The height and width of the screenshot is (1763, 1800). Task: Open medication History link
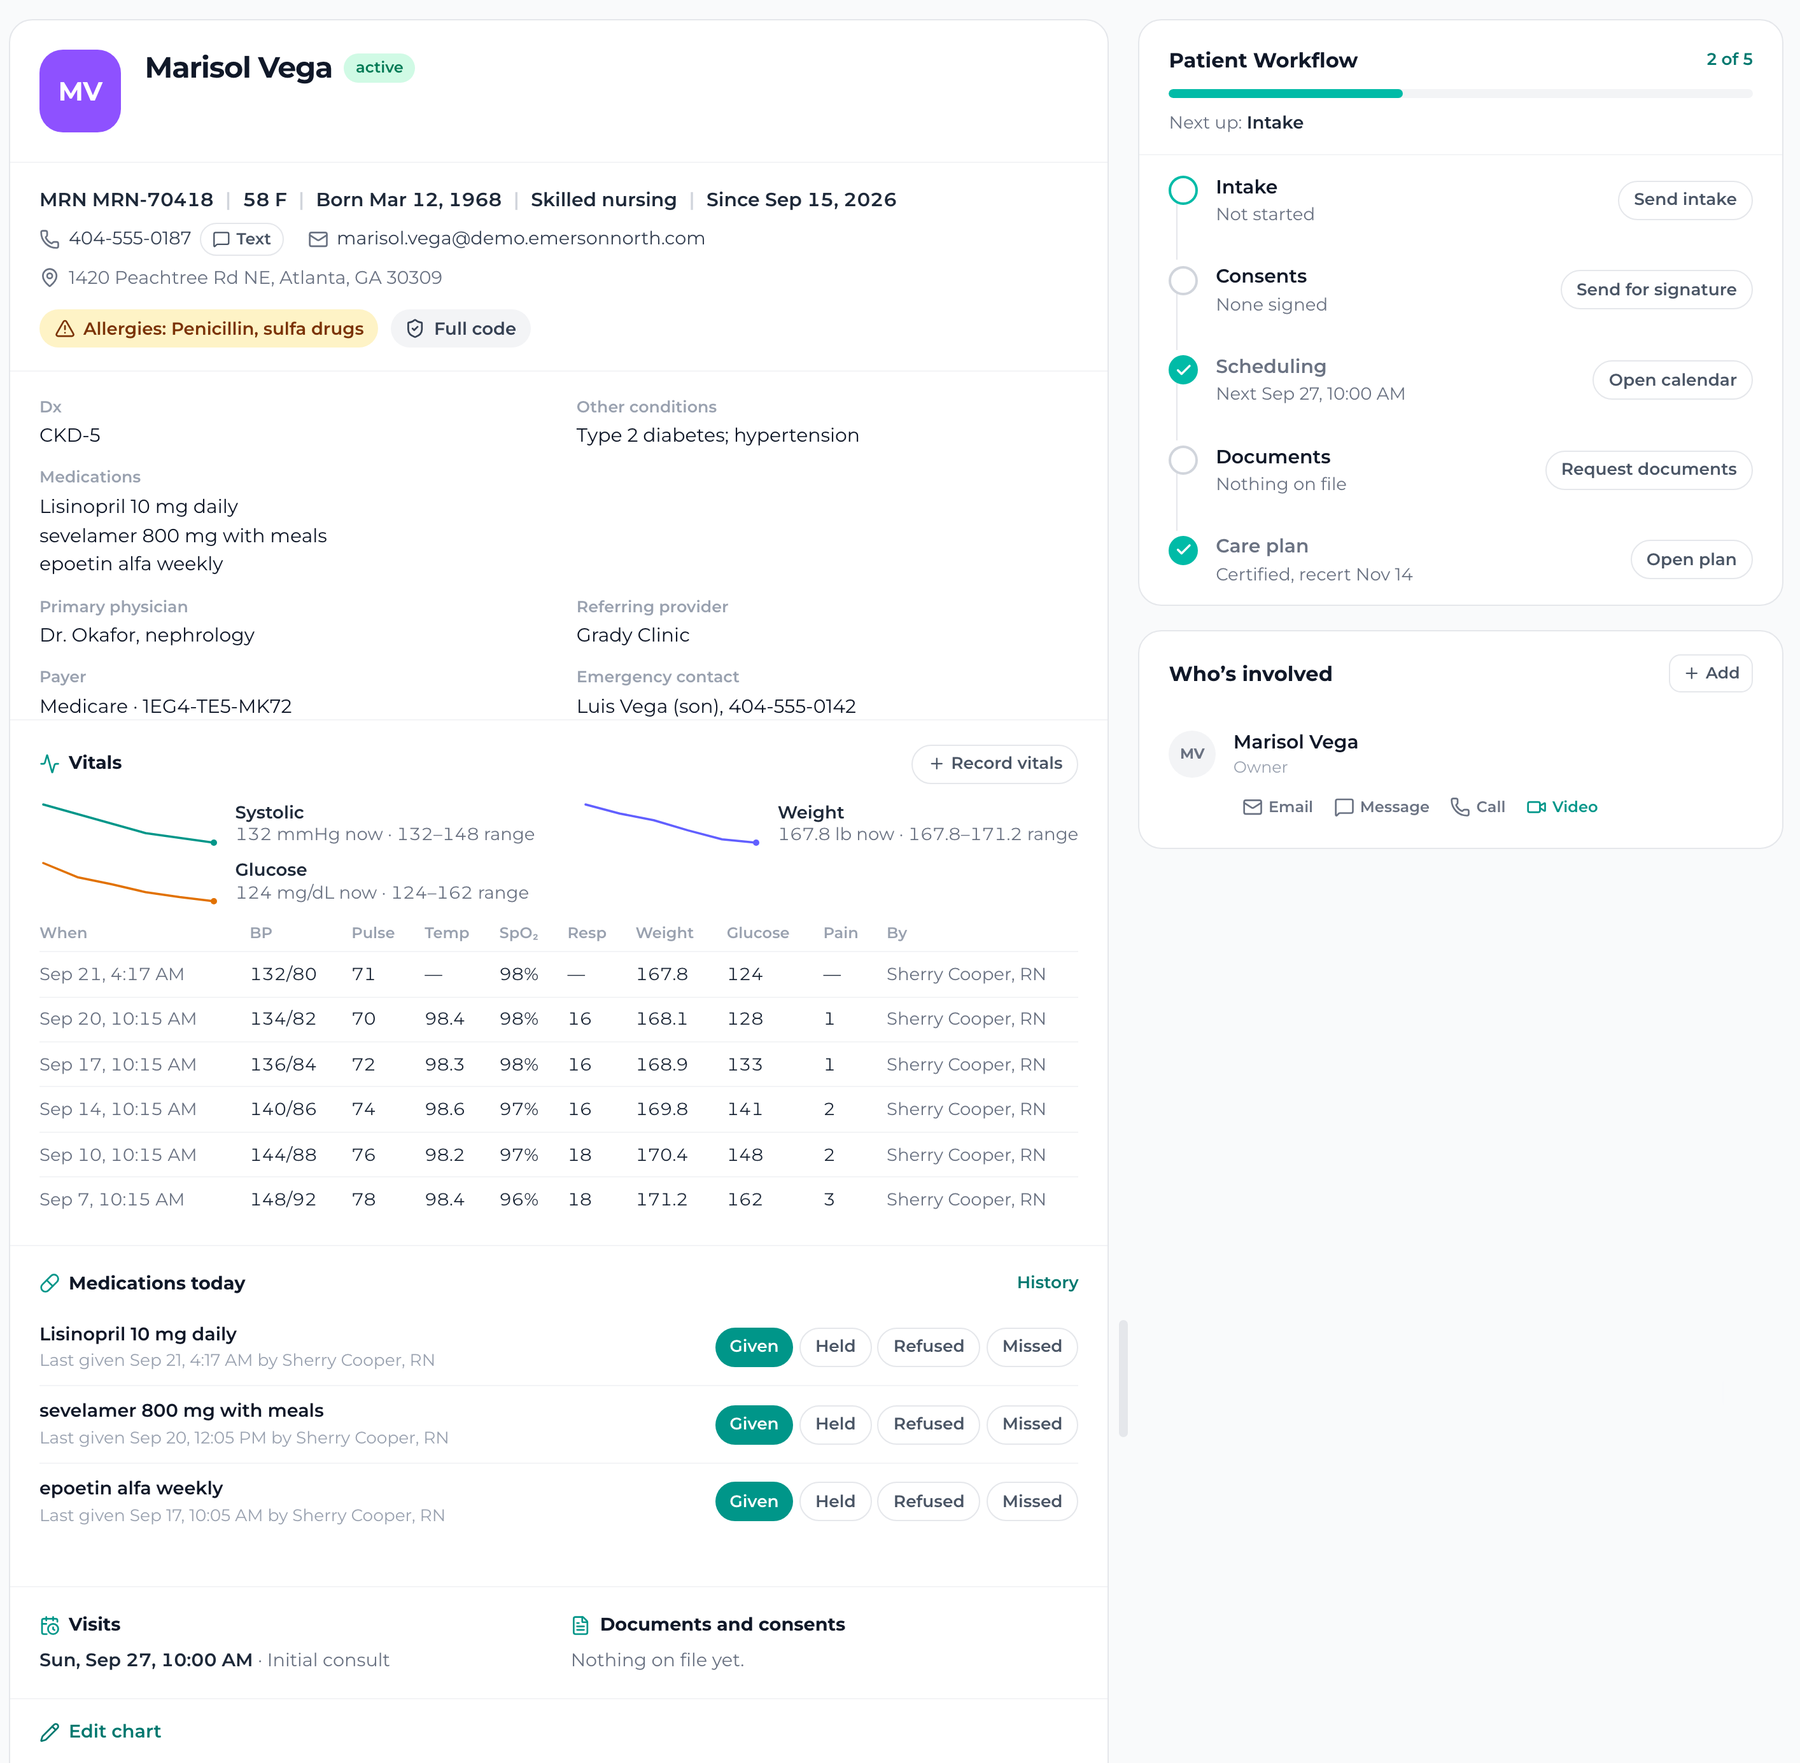coord(1047,1283)
